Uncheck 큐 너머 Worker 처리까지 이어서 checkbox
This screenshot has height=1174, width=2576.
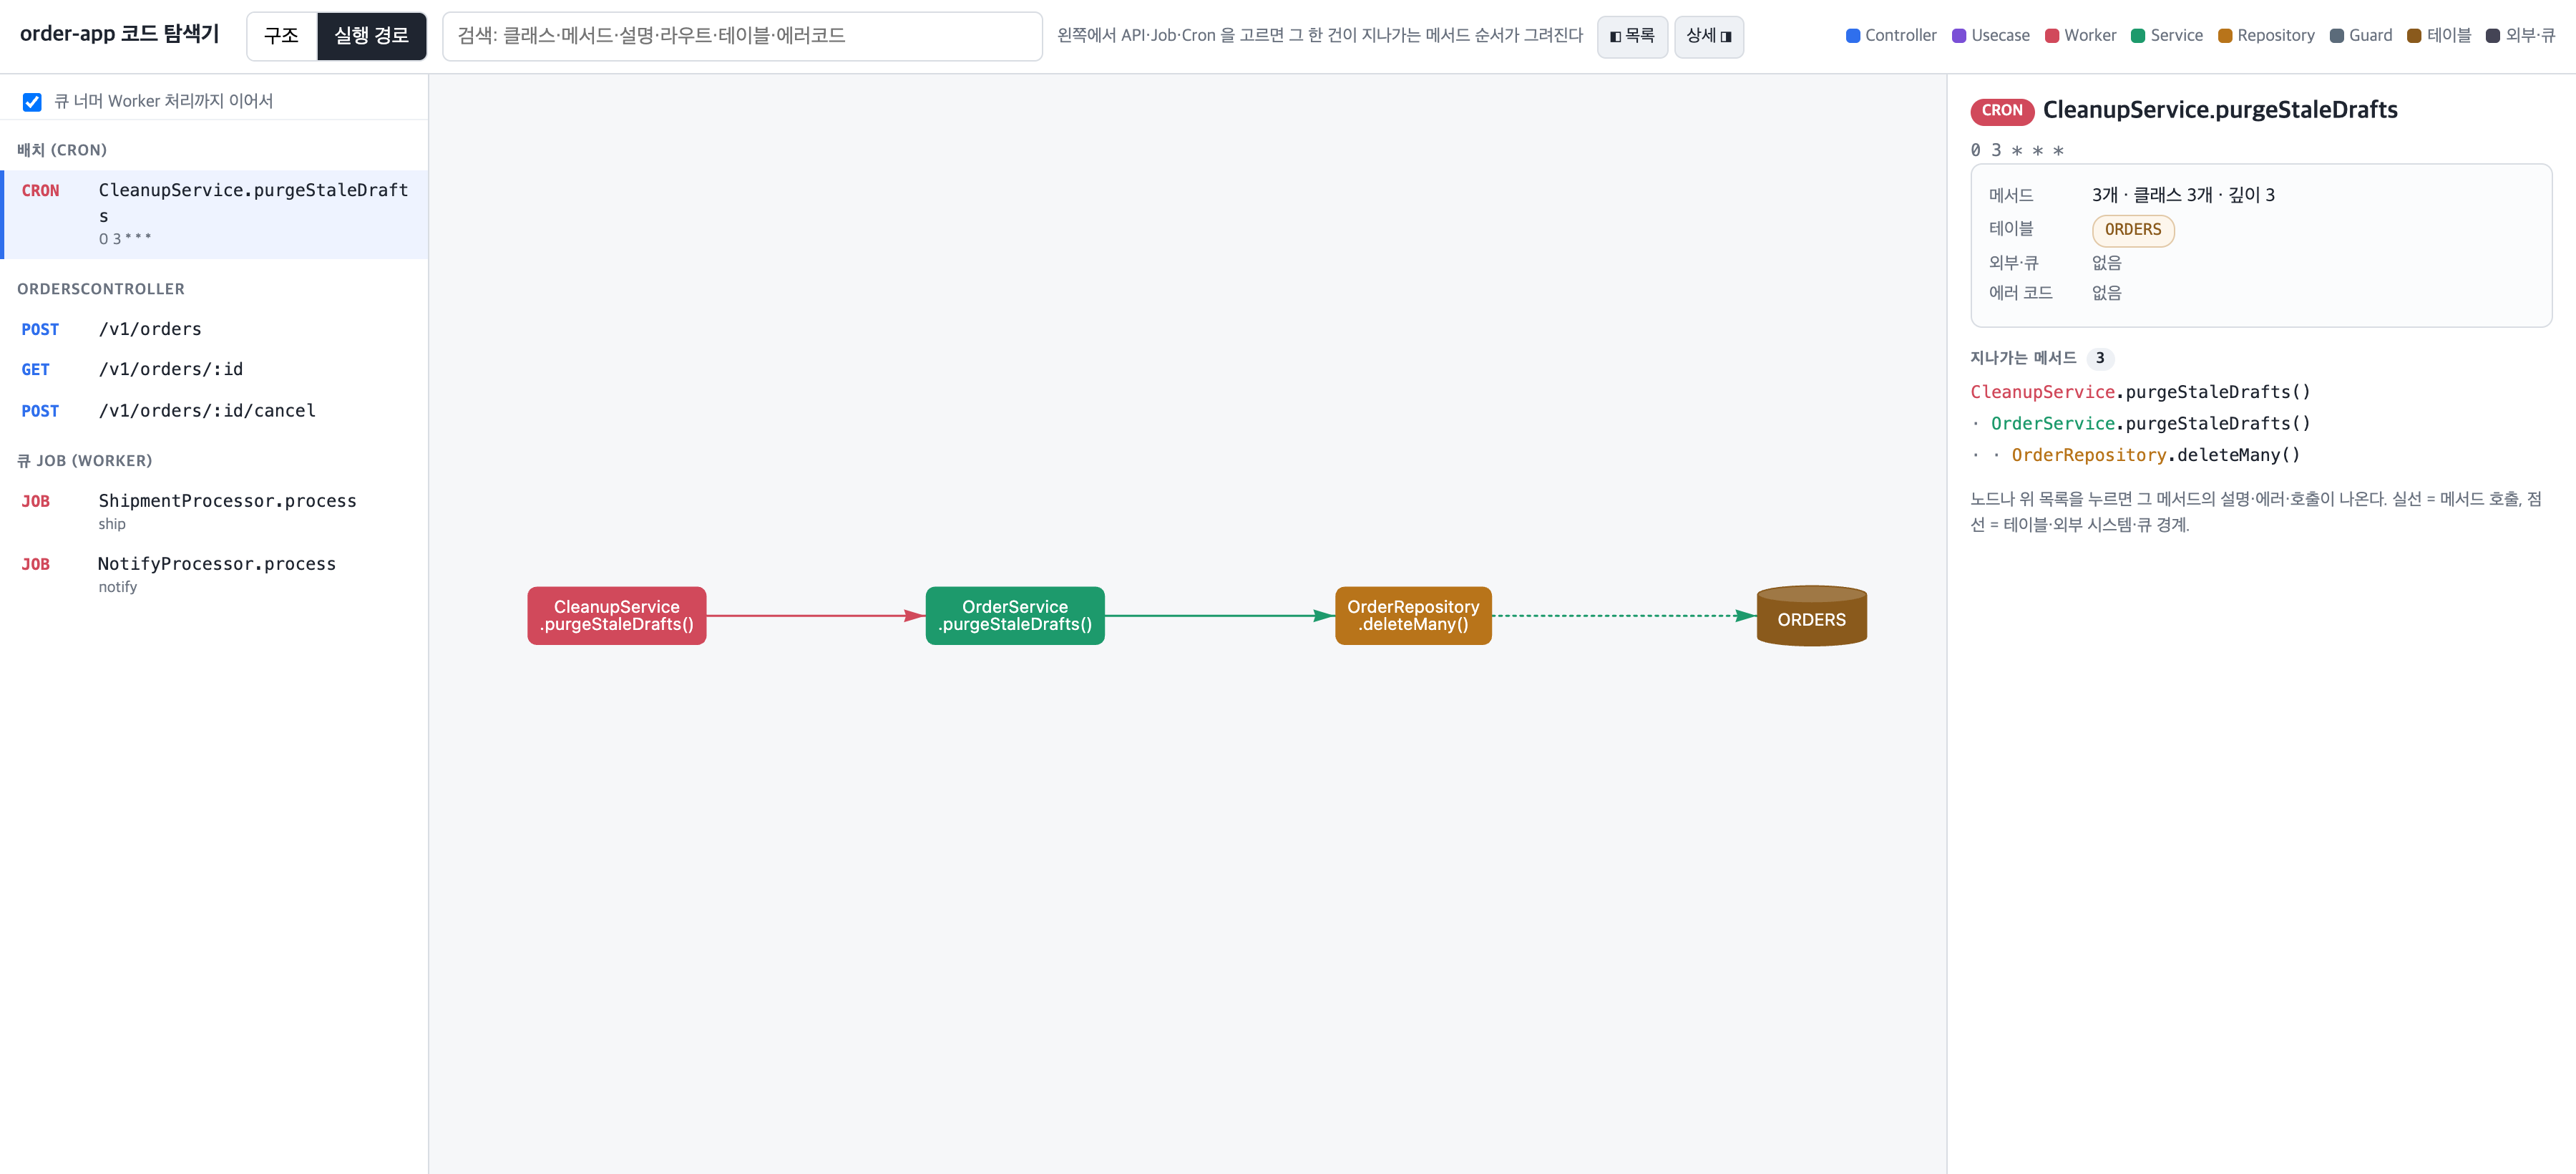(x=32, y=102)
